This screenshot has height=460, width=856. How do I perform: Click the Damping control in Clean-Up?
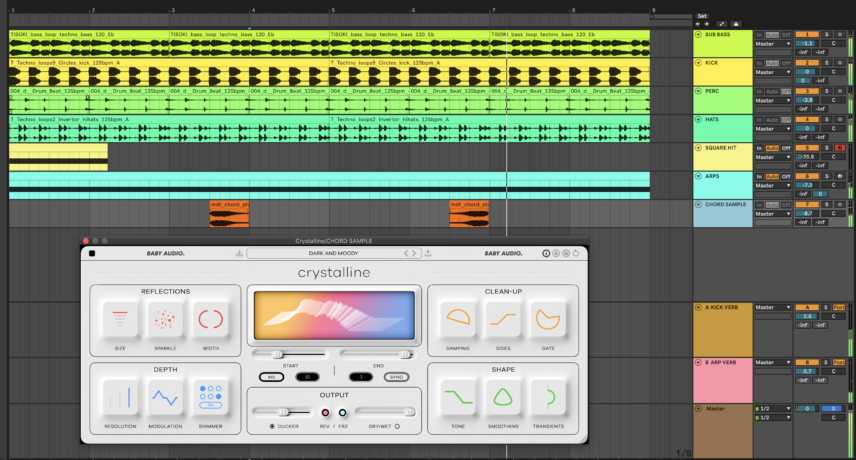click(x=458, y=319)
